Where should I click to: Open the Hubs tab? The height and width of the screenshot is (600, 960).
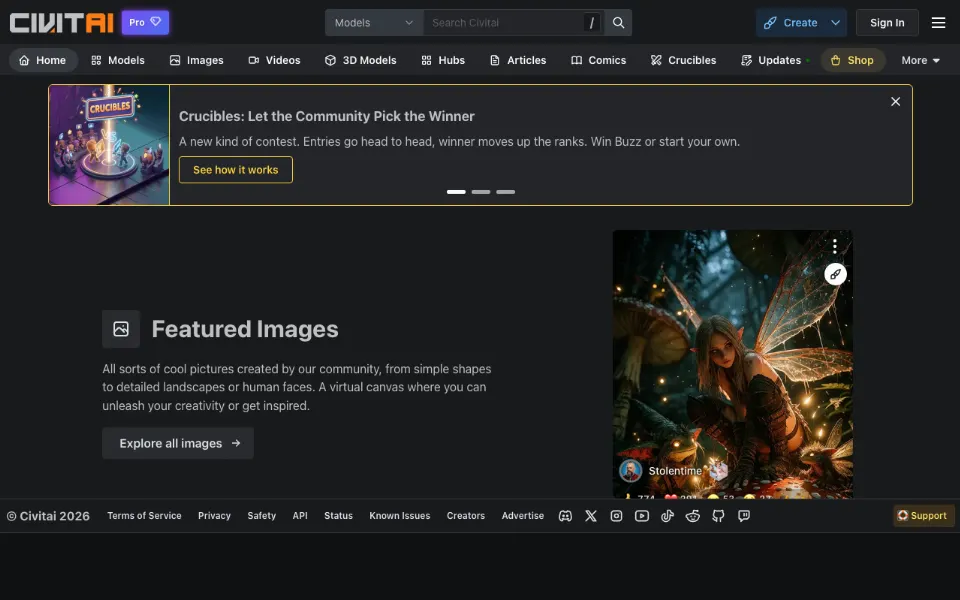point(443,60)
